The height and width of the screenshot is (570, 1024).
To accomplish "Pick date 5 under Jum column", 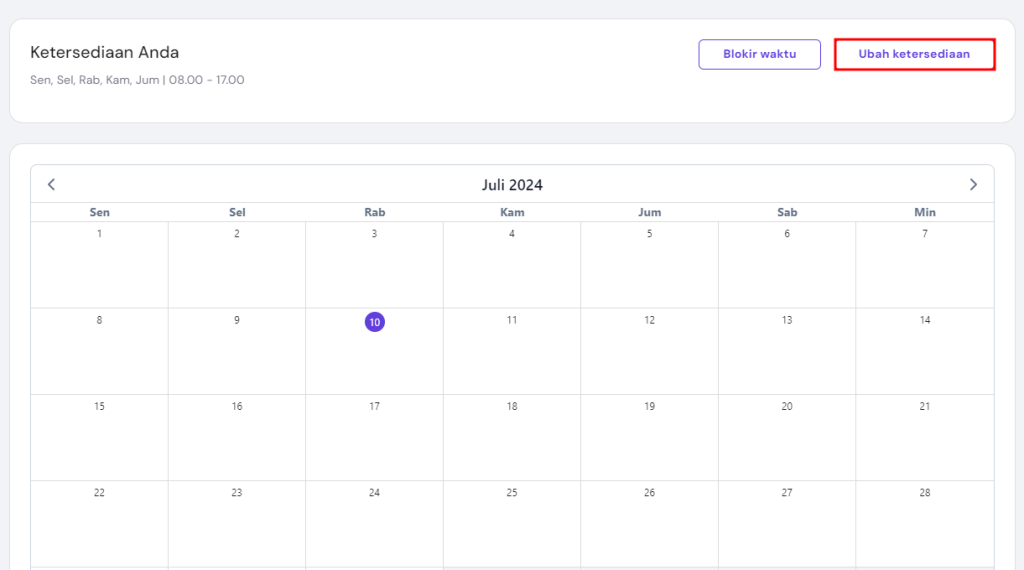I will click(649, 234).
